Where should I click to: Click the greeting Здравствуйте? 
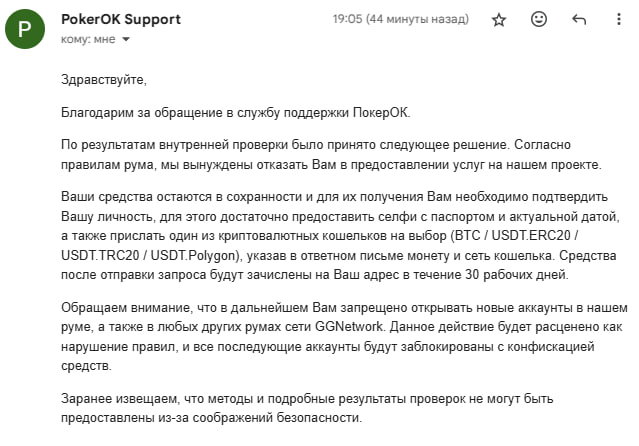(x=103, y=79)
